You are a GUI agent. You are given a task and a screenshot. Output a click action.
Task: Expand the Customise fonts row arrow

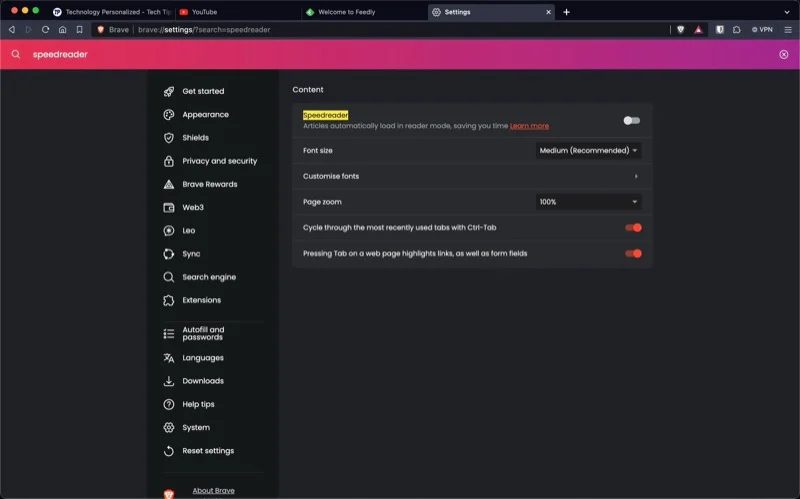[636, 177]
